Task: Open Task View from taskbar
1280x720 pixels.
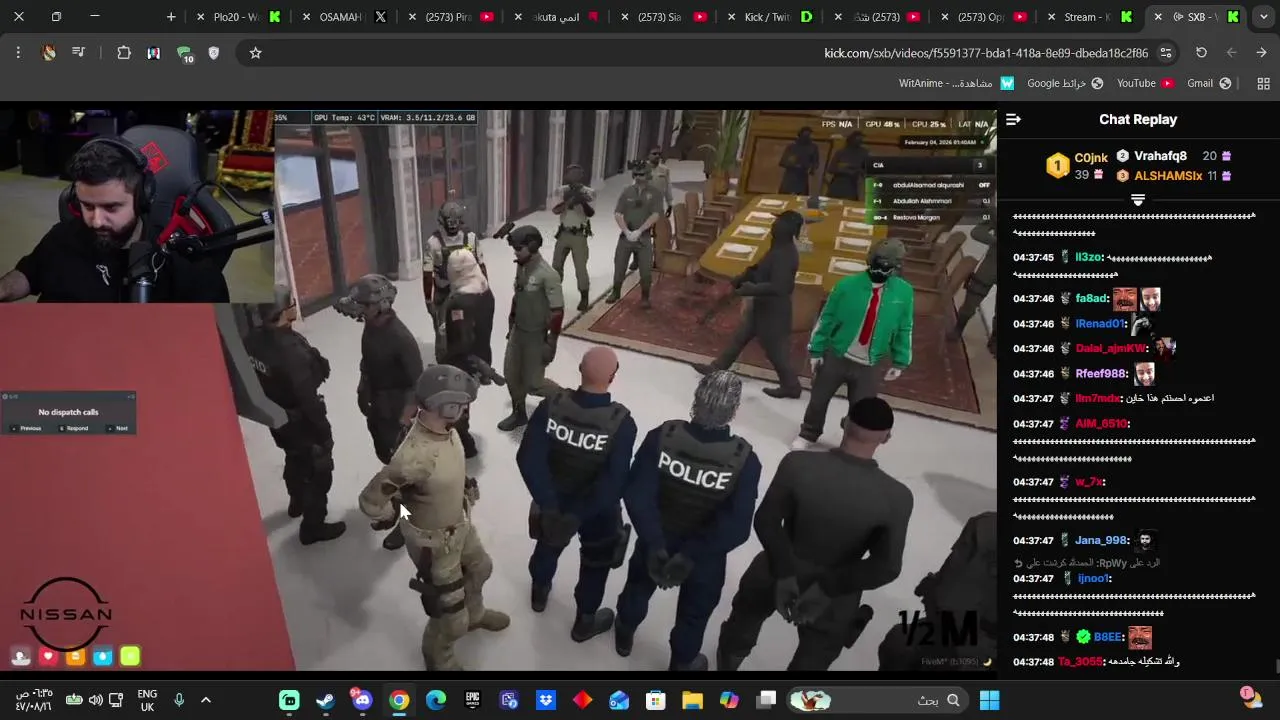Action: (766, 700)
